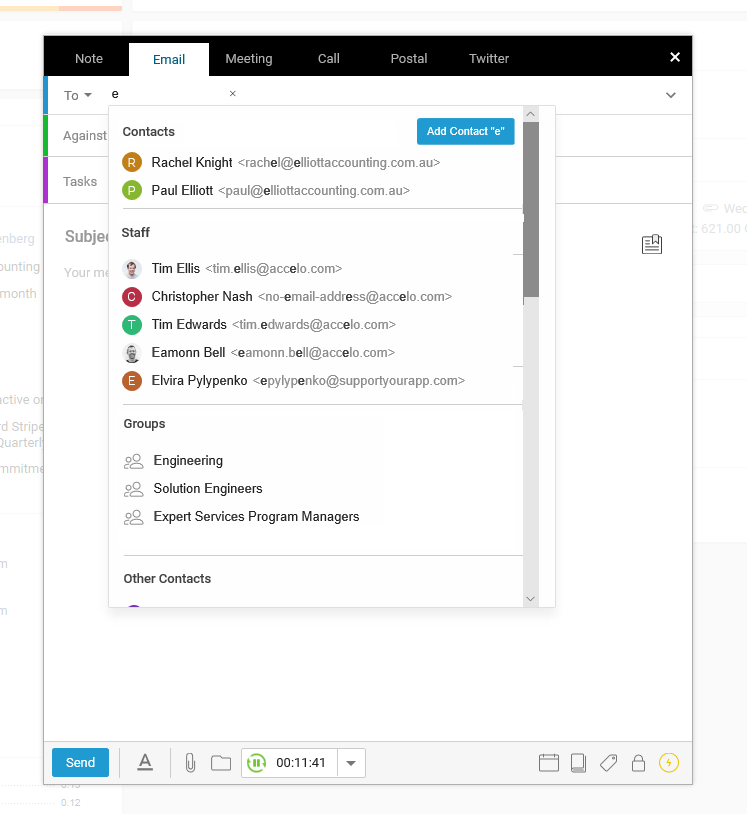The image size is (747, 814).
Task: Switch to the Call tab
Action: click(x=329, y=59)
